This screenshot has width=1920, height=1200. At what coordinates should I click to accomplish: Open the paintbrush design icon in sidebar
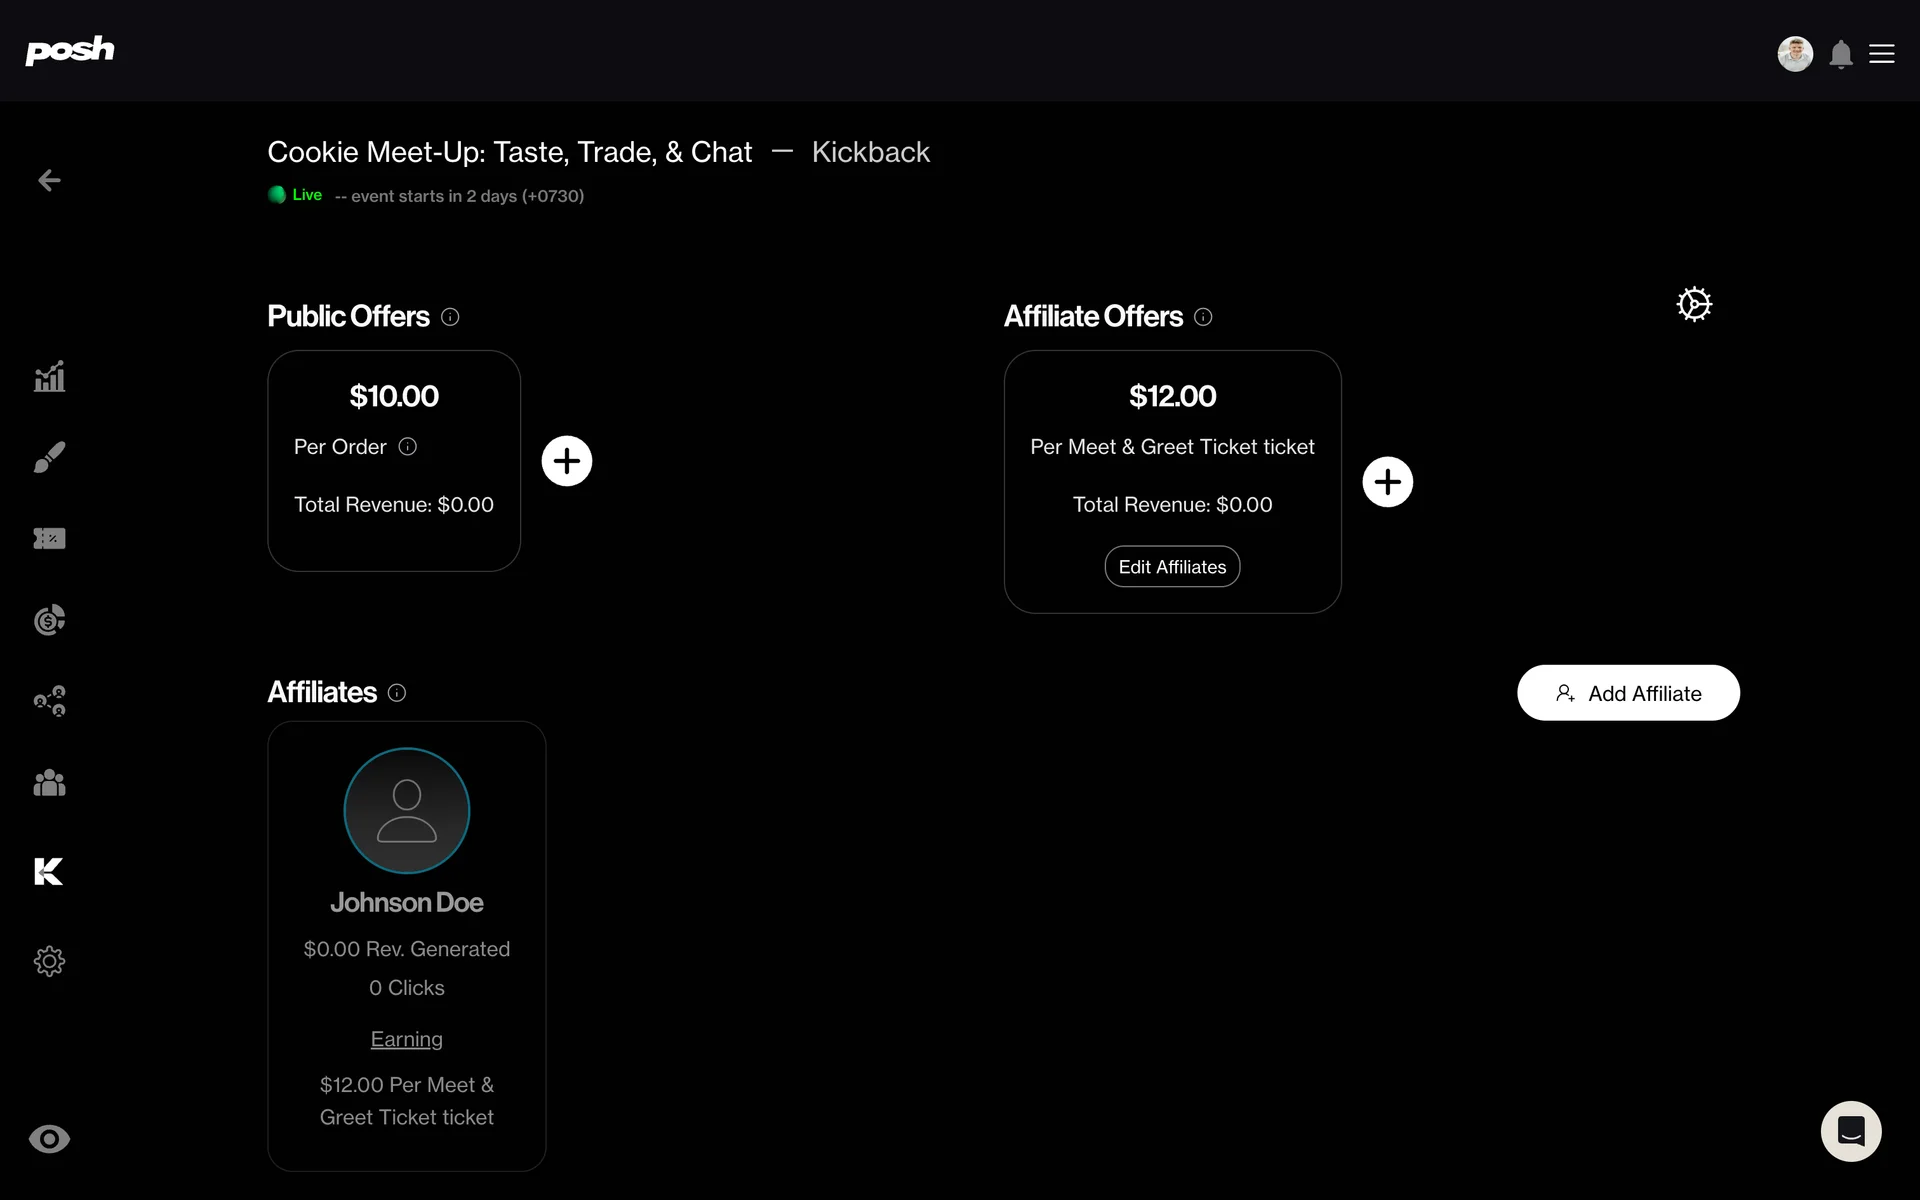[x=49, y=457]
